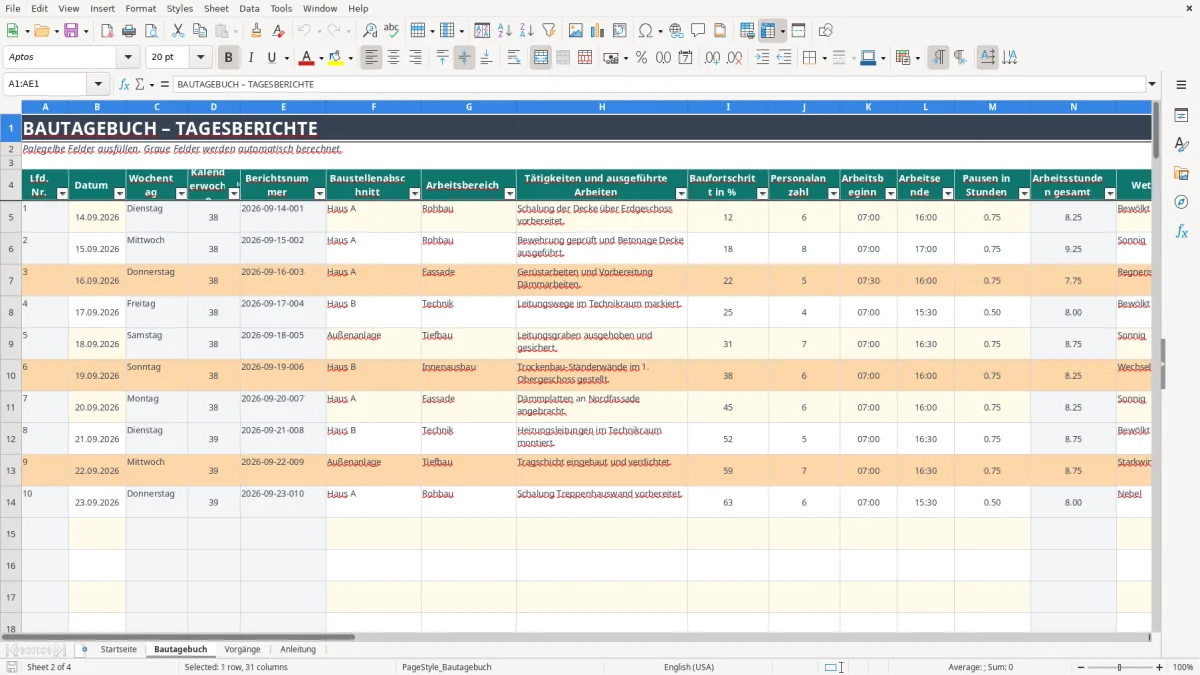Open the Personalanzahl column filter dropdown
1200x675 pixels.
point(832,193)
